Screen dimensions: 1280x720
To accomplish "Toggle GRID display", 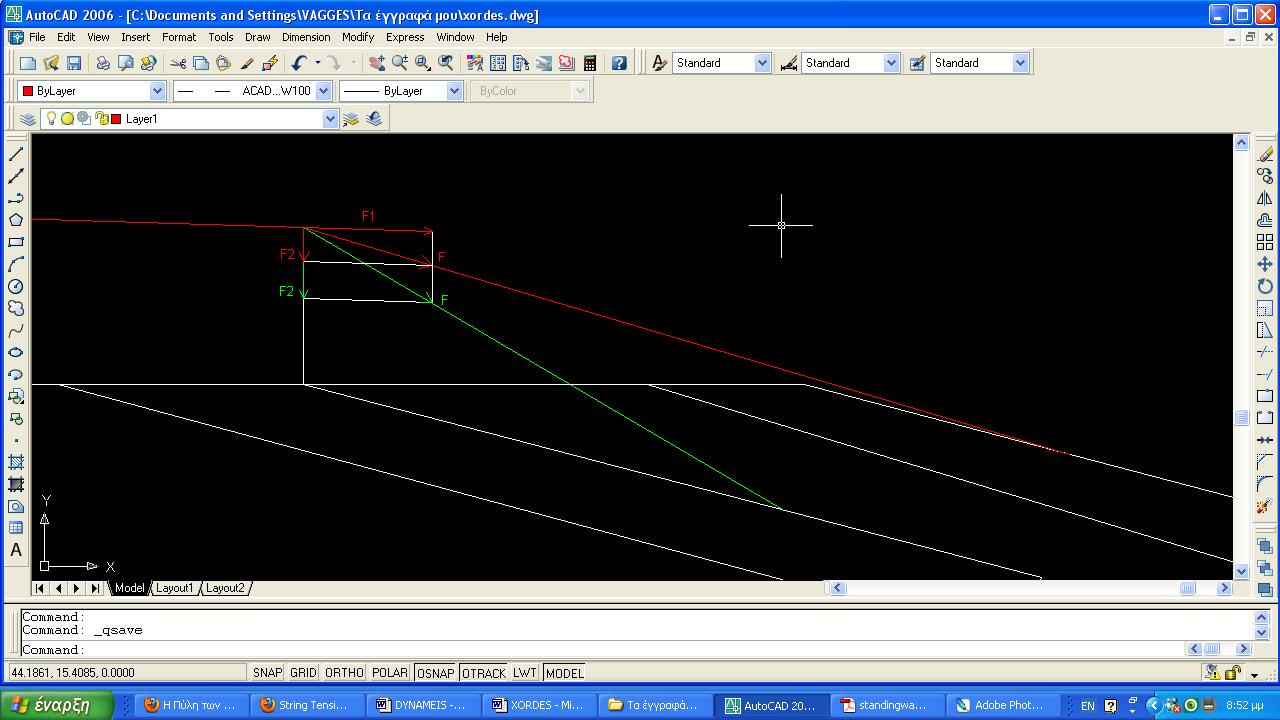I will point(303,673).
